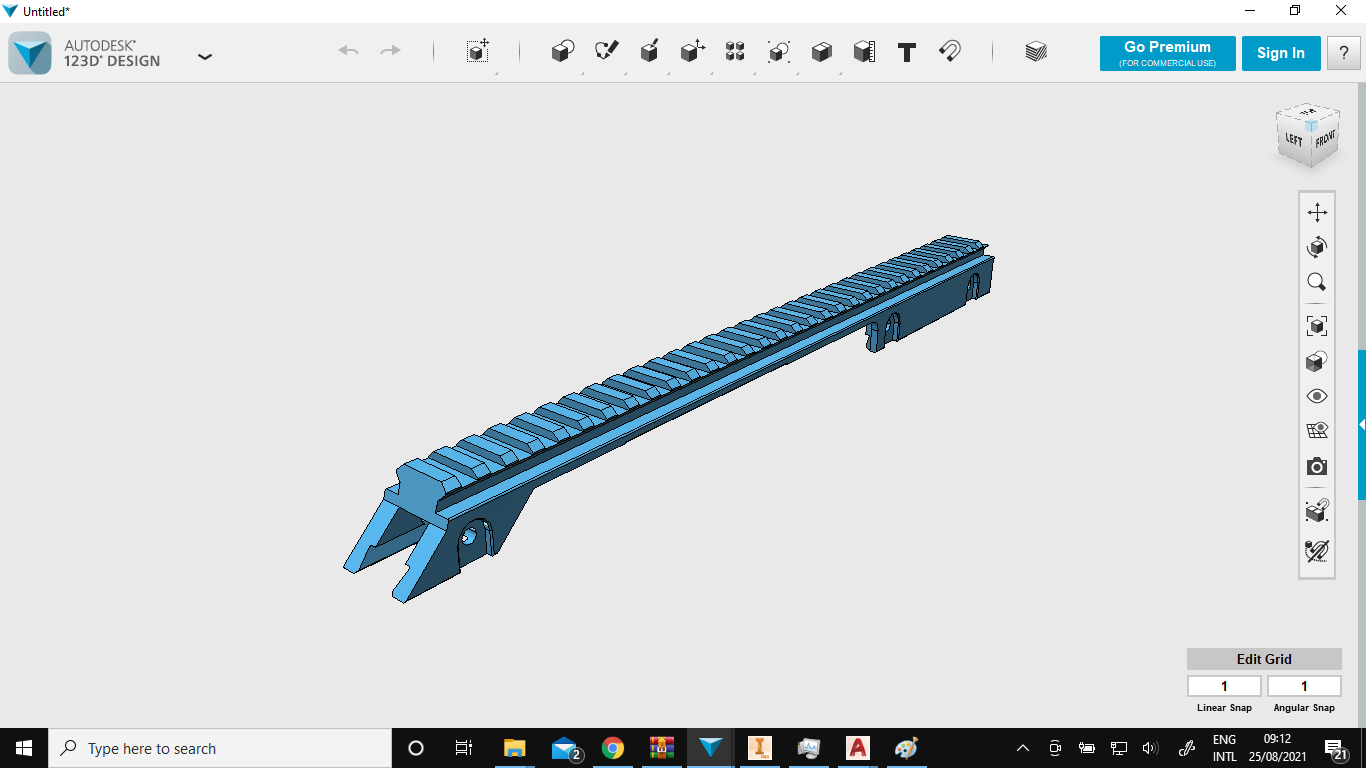Image resolution: width=1366 pixels, height=768 pixels.
Task: Click the Go Premium button
Action: [x=1167, y=53]
